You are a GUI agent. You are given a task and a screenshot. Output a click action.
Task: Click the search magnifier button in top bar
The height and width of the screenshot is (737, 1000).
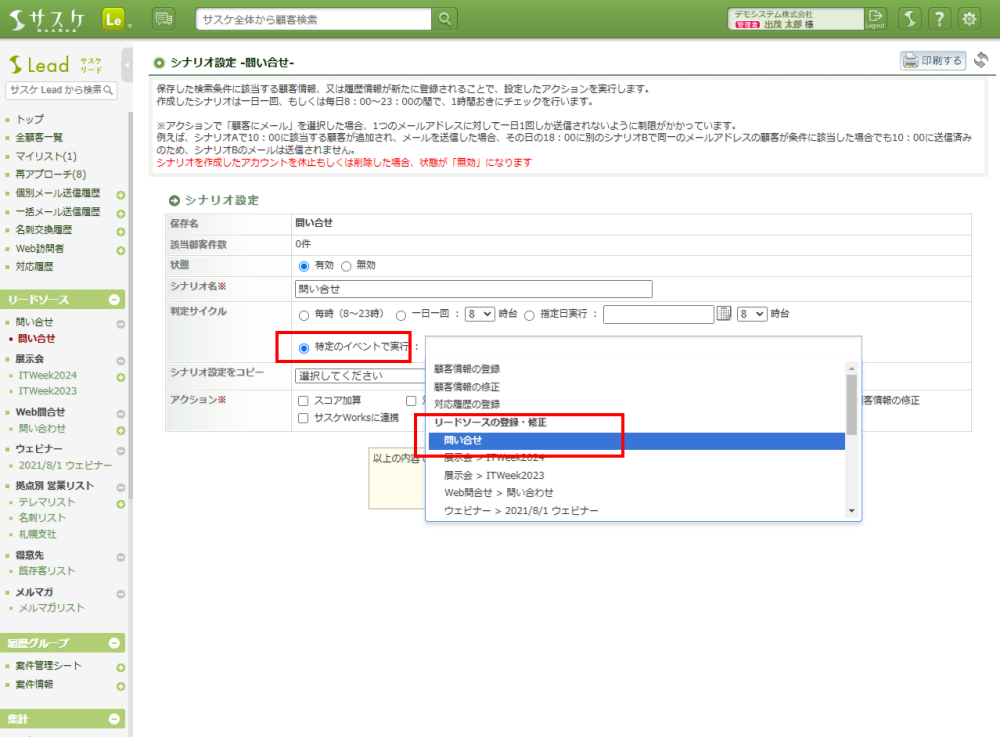[x=445, y=19]
